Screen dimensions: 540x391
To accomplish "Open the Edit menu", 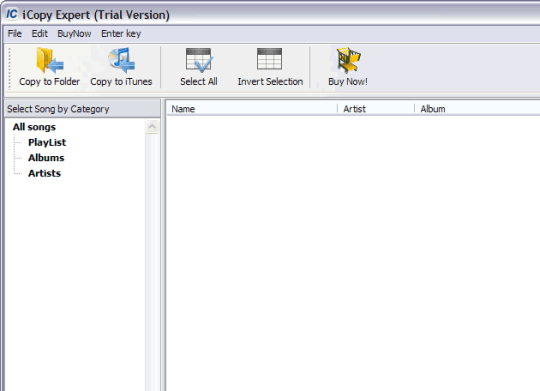I will pyautogui.click(x=40, y=33).
